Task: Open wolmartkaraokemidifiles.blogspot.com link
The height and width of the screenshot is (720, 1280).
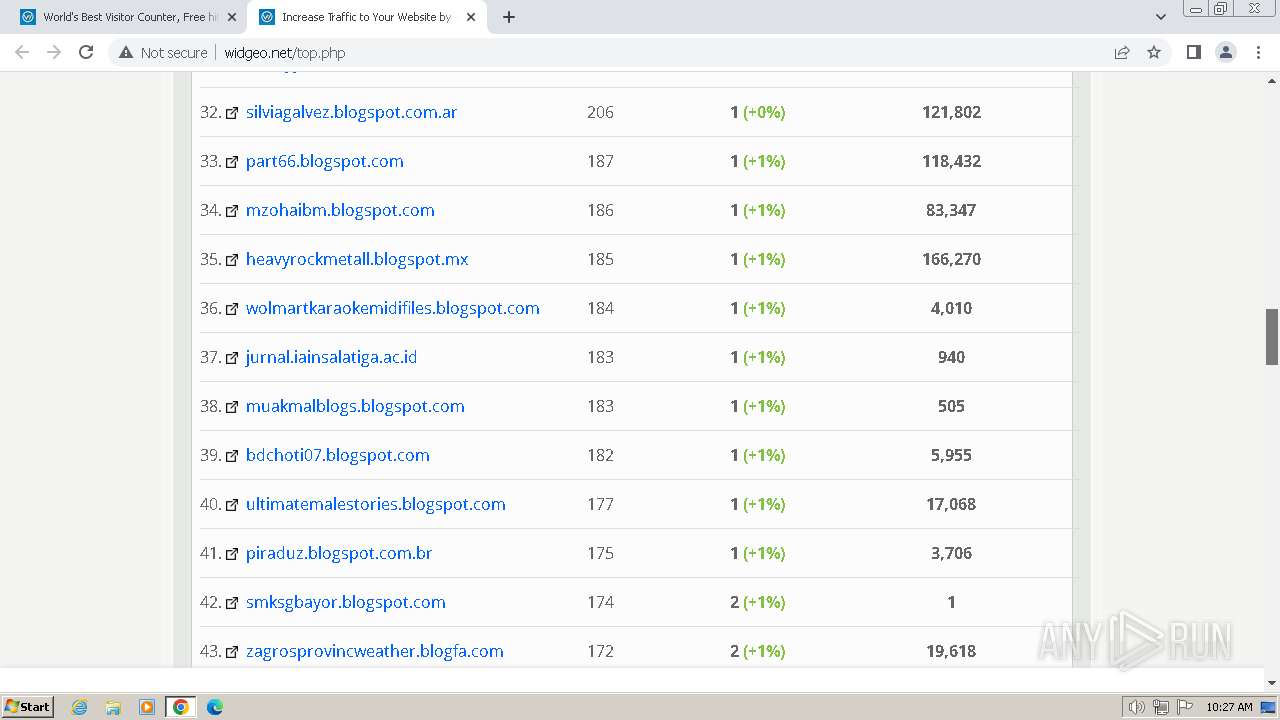Action: 393,308
